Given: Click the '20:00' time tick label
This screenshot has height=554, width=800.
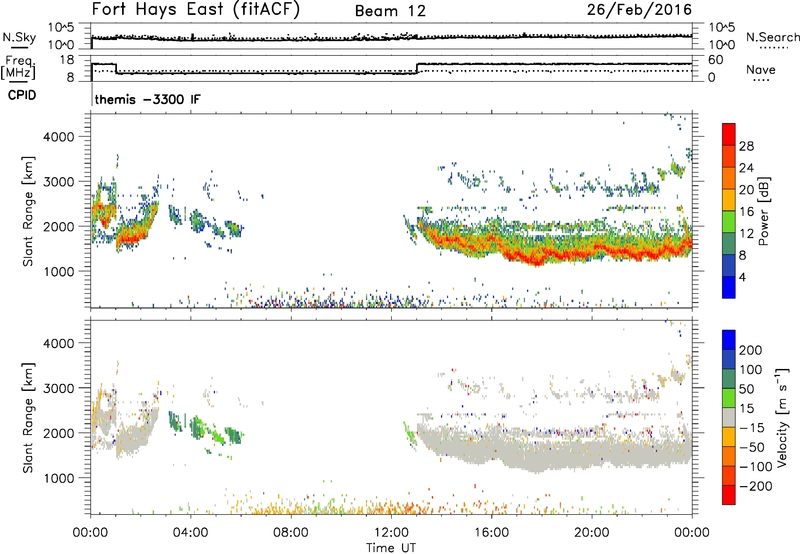Looking at the screenshot, I should coord(591,533).
